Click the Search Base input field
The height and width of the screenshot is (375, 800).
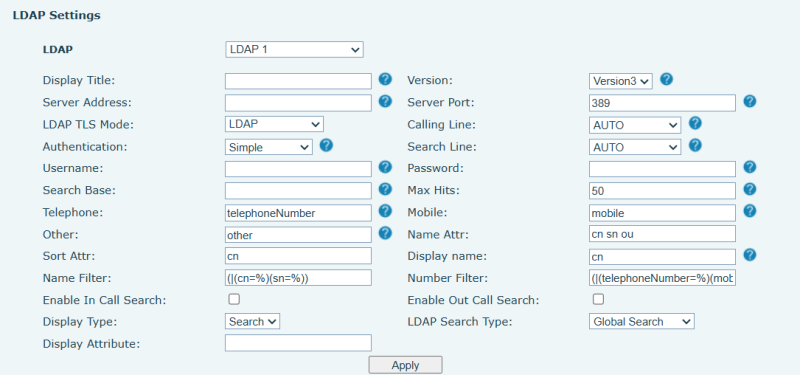click(298, 191)
